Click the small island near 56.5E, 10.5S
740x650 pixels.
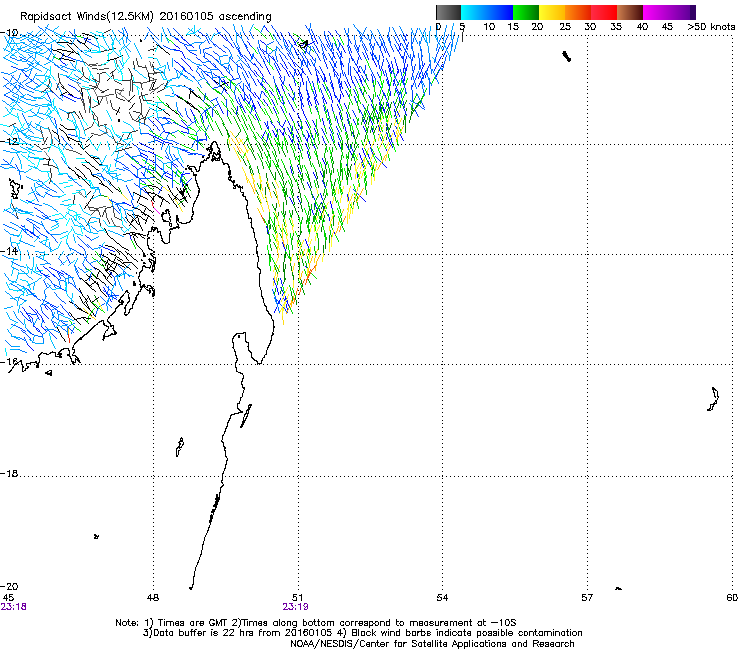567,57
